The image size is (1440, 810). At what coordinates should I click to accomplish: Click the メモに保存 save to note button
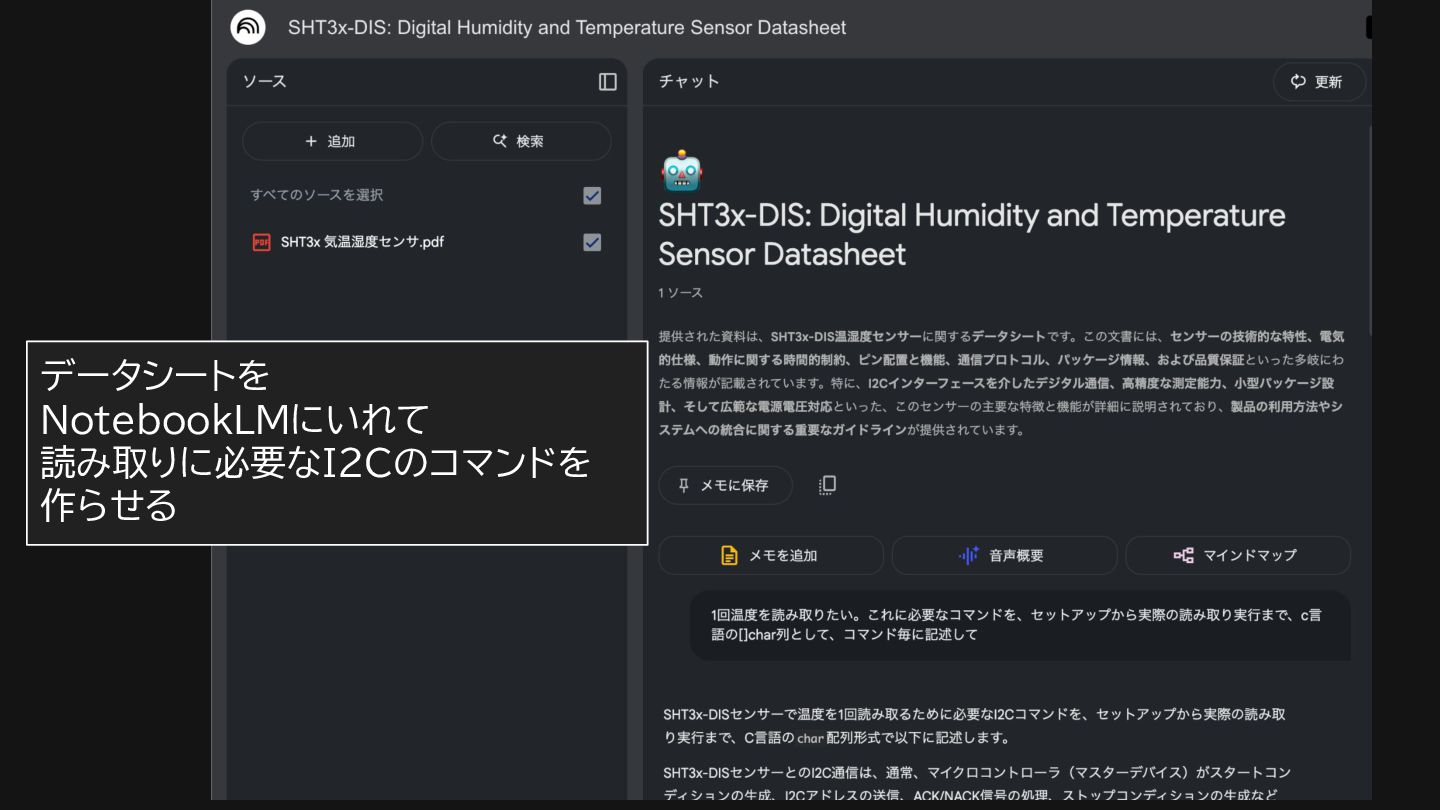click(725, 485)
